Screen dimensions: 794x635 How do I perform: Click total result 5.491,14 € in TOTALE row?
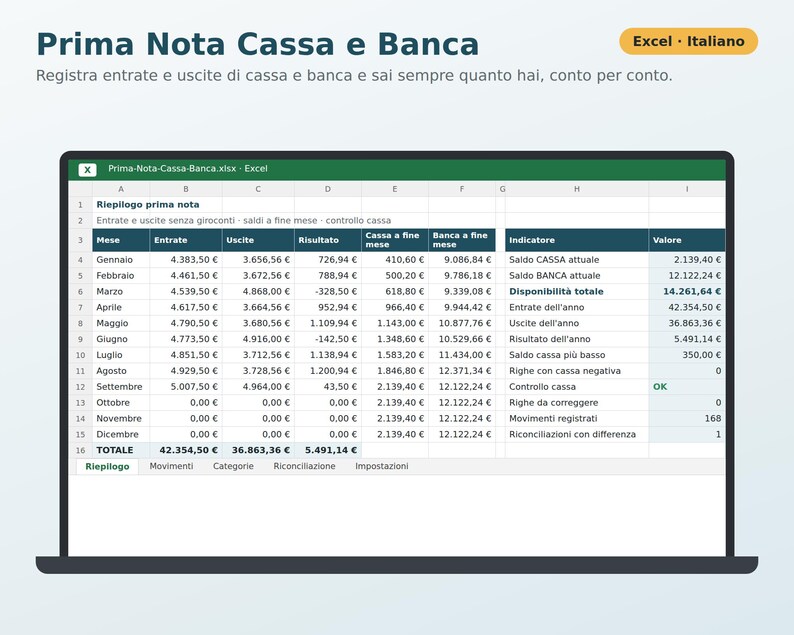click(328, 450)
